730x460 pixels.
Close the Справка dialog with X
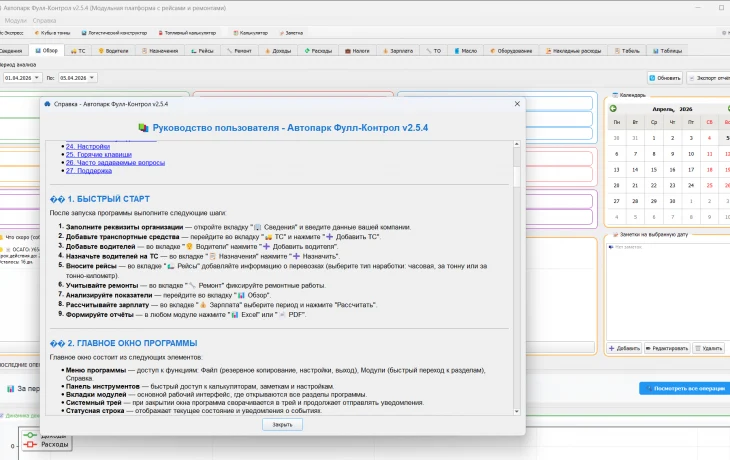[517, 104]
